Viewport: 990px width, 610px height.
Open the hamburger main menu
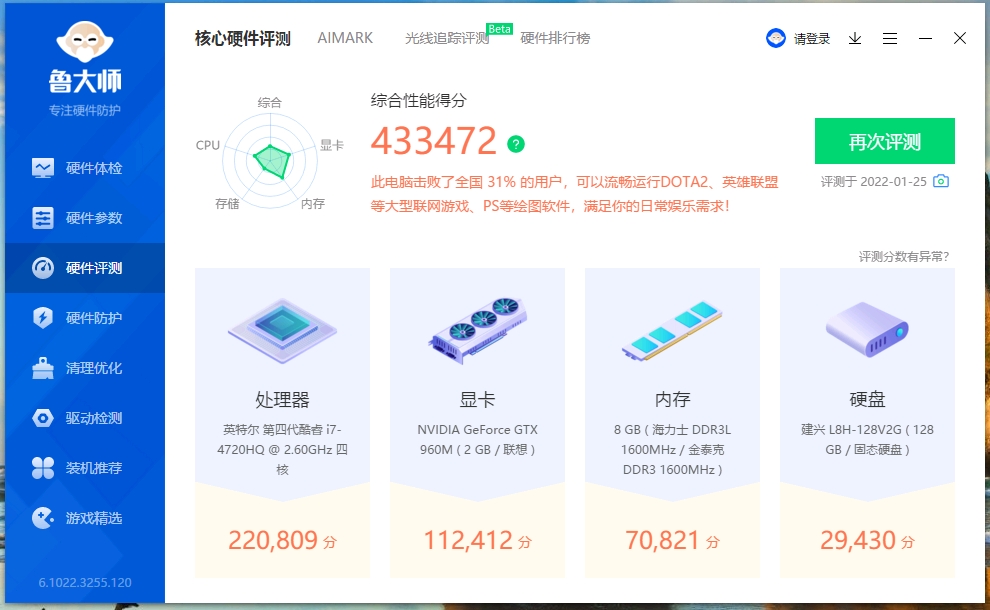pyautogui.click(x=890, y=39)
